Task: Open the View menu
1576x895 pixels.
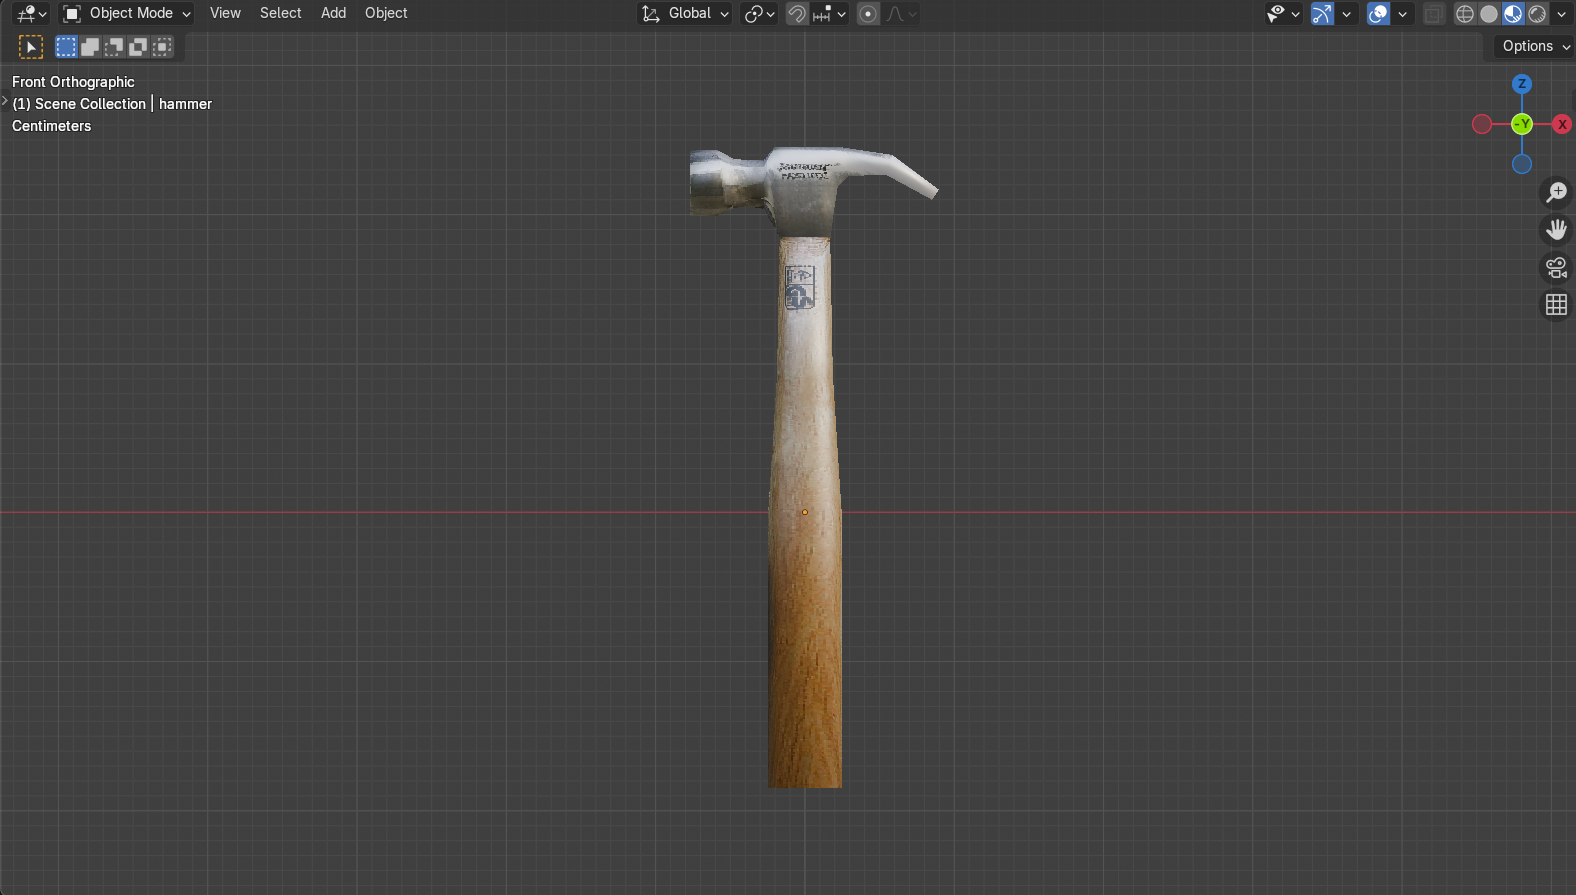Action: [x=225, y=13]
